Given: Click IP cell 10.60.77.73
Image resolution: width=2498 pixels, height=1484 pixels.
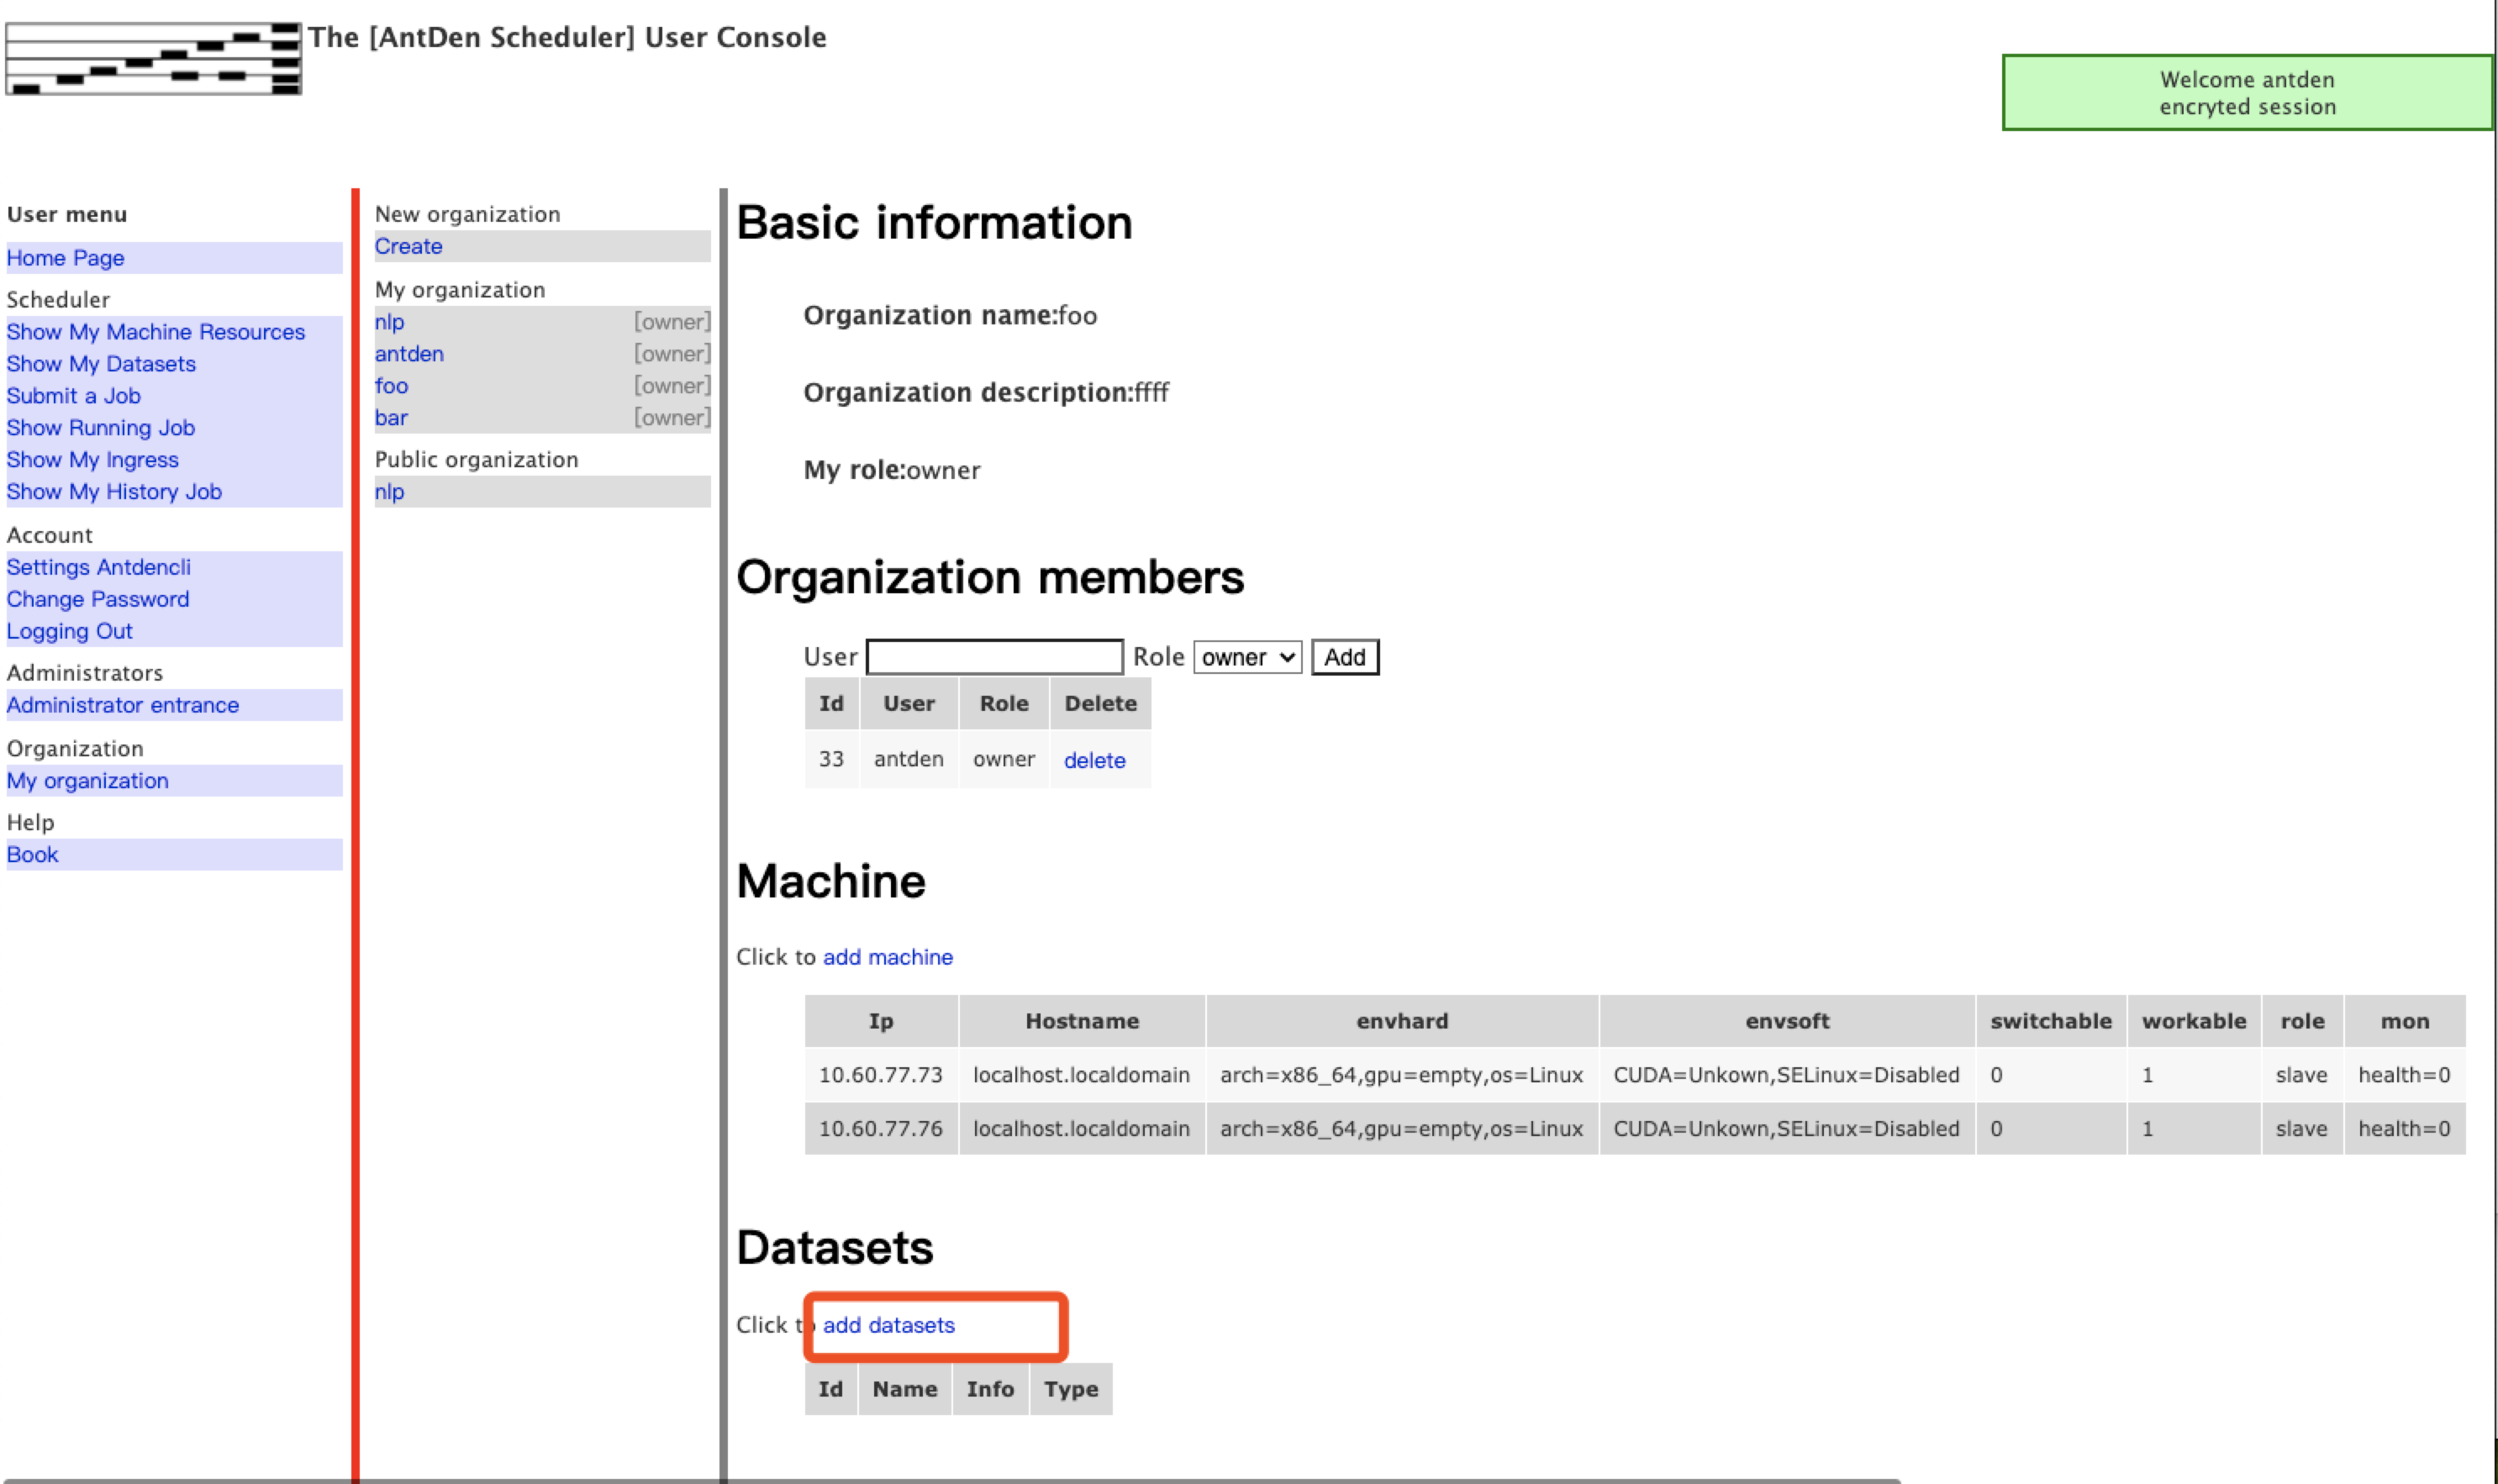Looking at the screenshot, I should [881, 1075].
